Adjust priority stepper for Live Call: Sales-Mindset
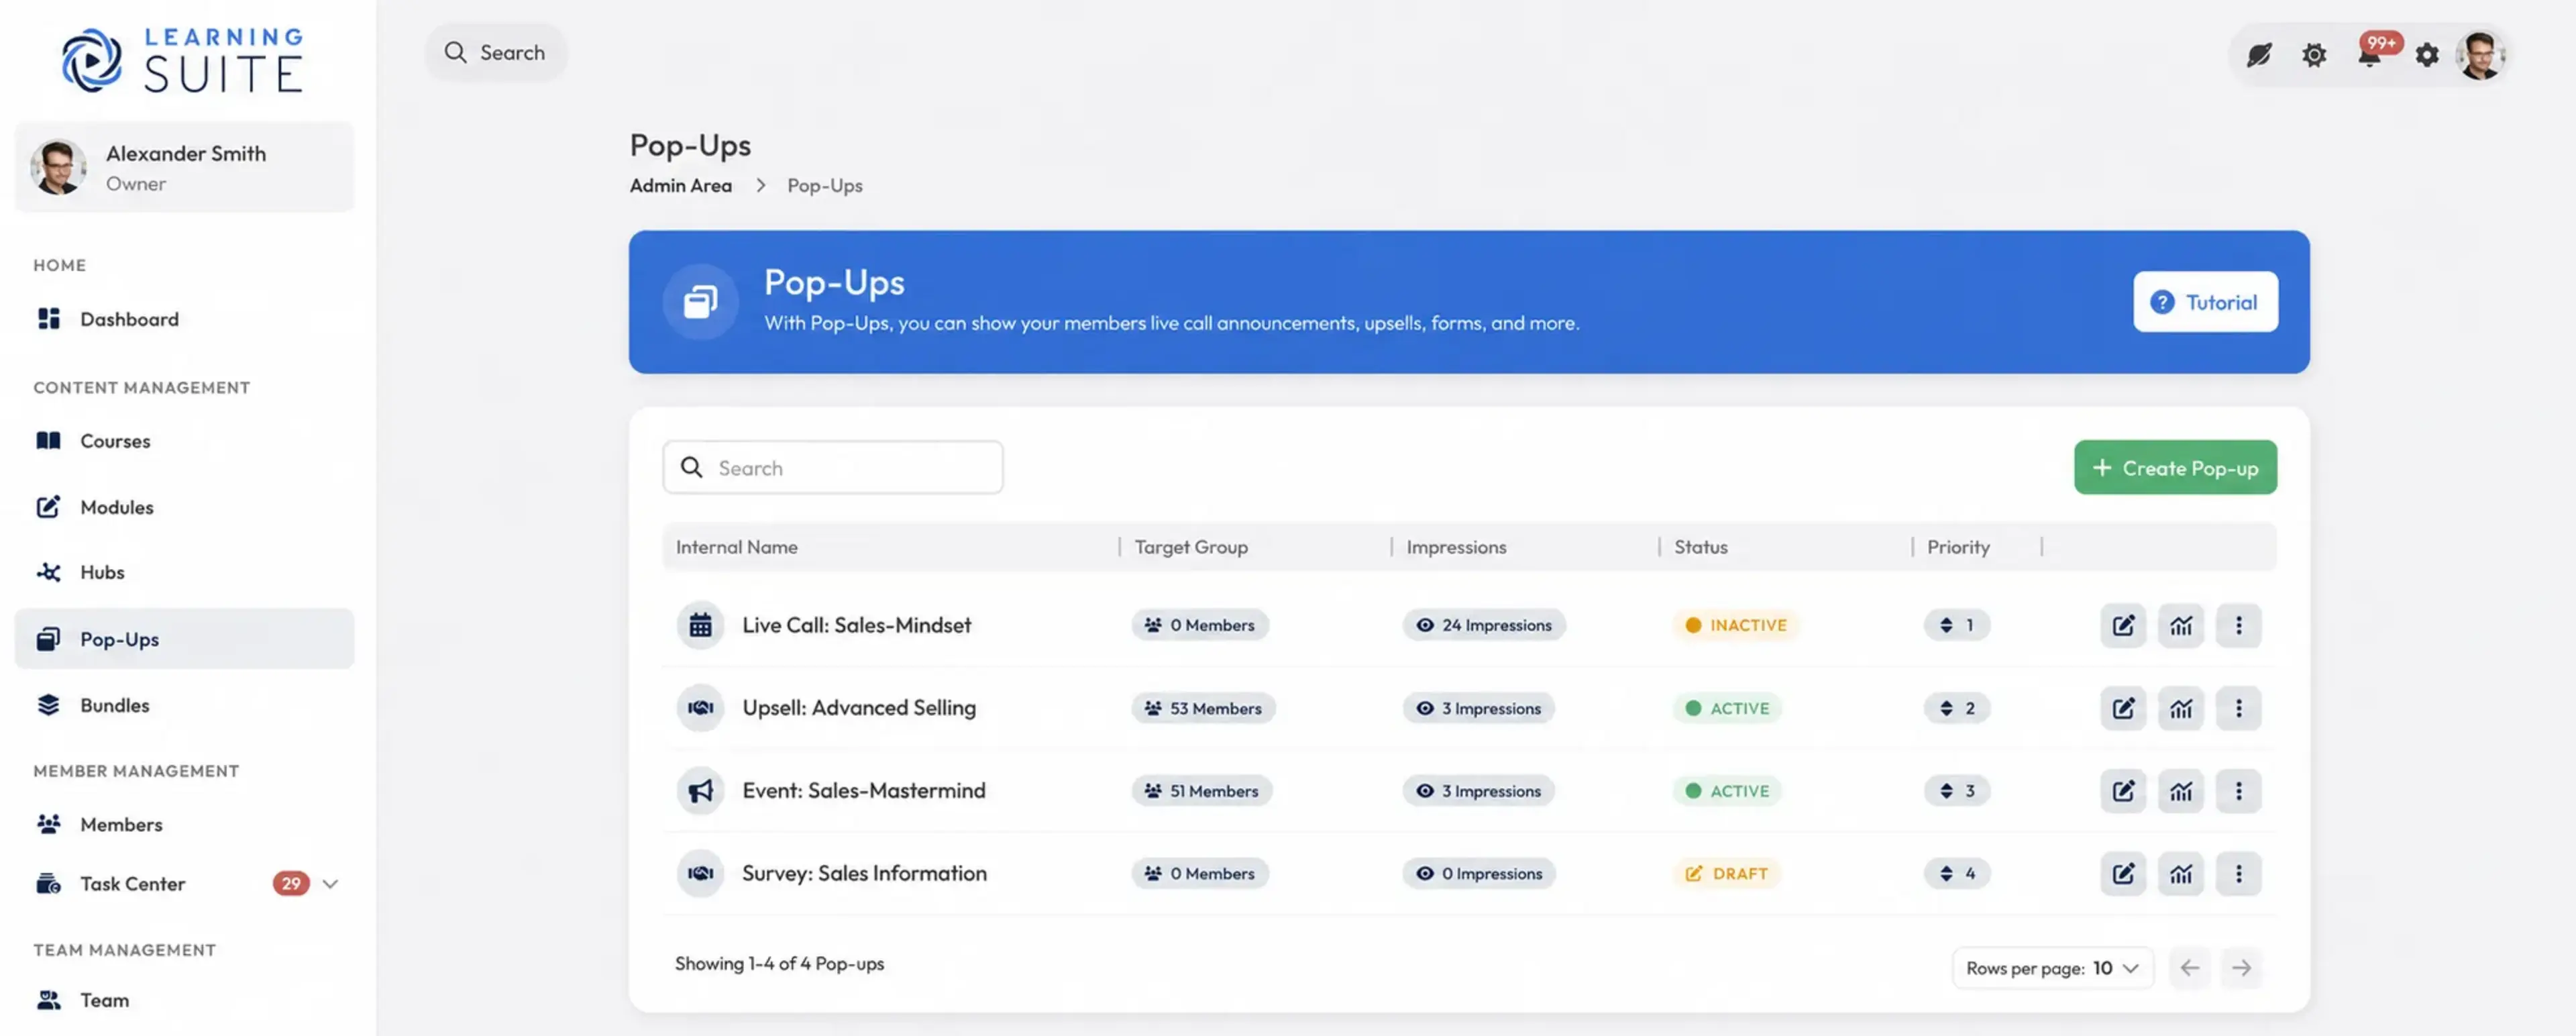 coord(1956,625)
